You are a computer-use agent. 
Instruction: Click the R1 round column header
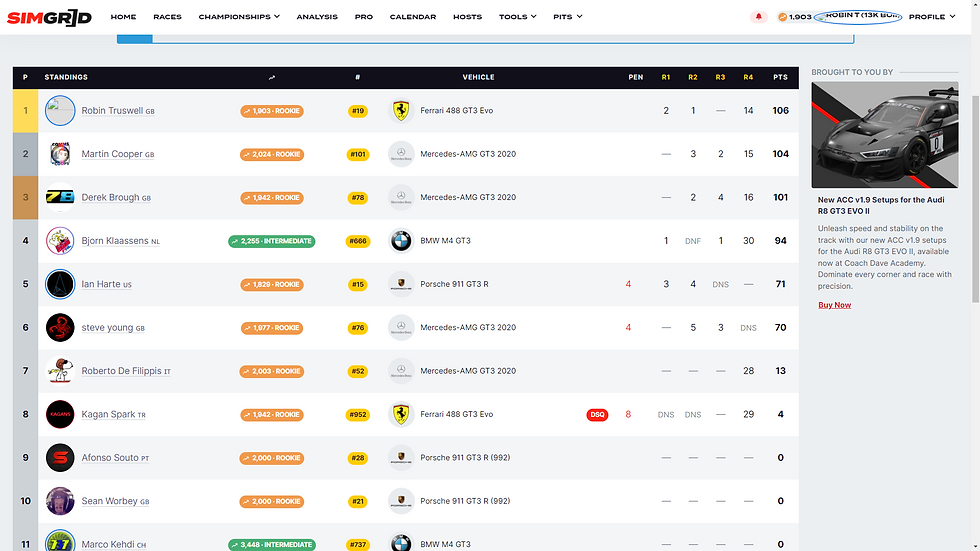coord(666,77)
